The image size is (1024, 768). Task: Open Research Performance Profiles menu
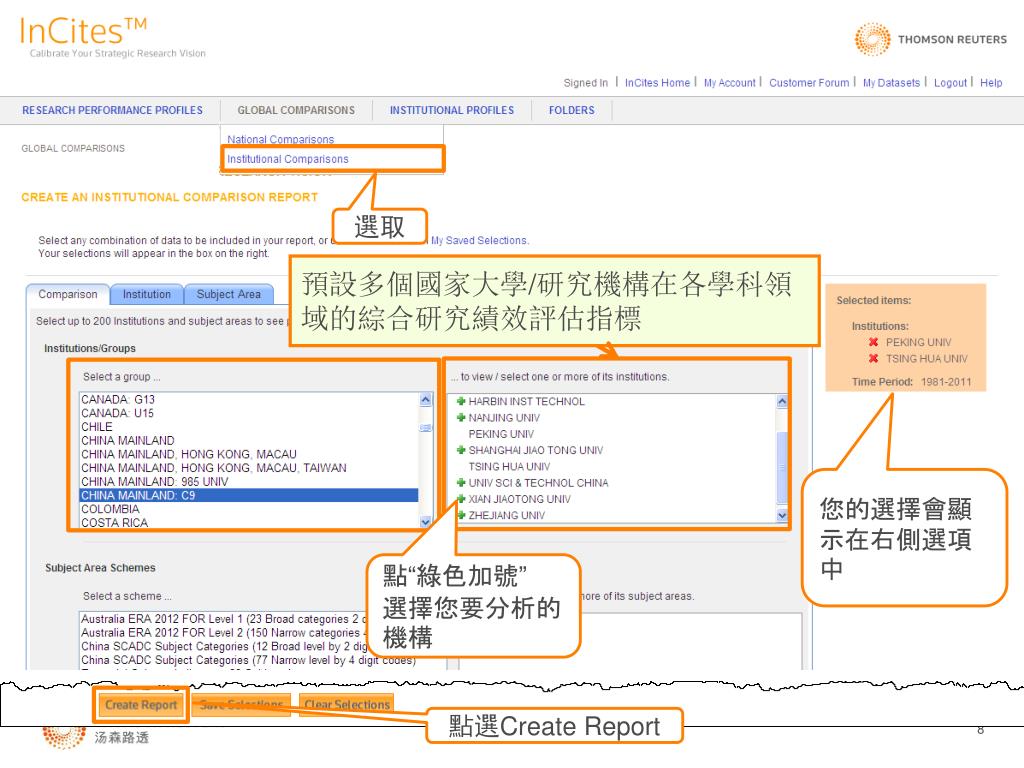[112, 110]
